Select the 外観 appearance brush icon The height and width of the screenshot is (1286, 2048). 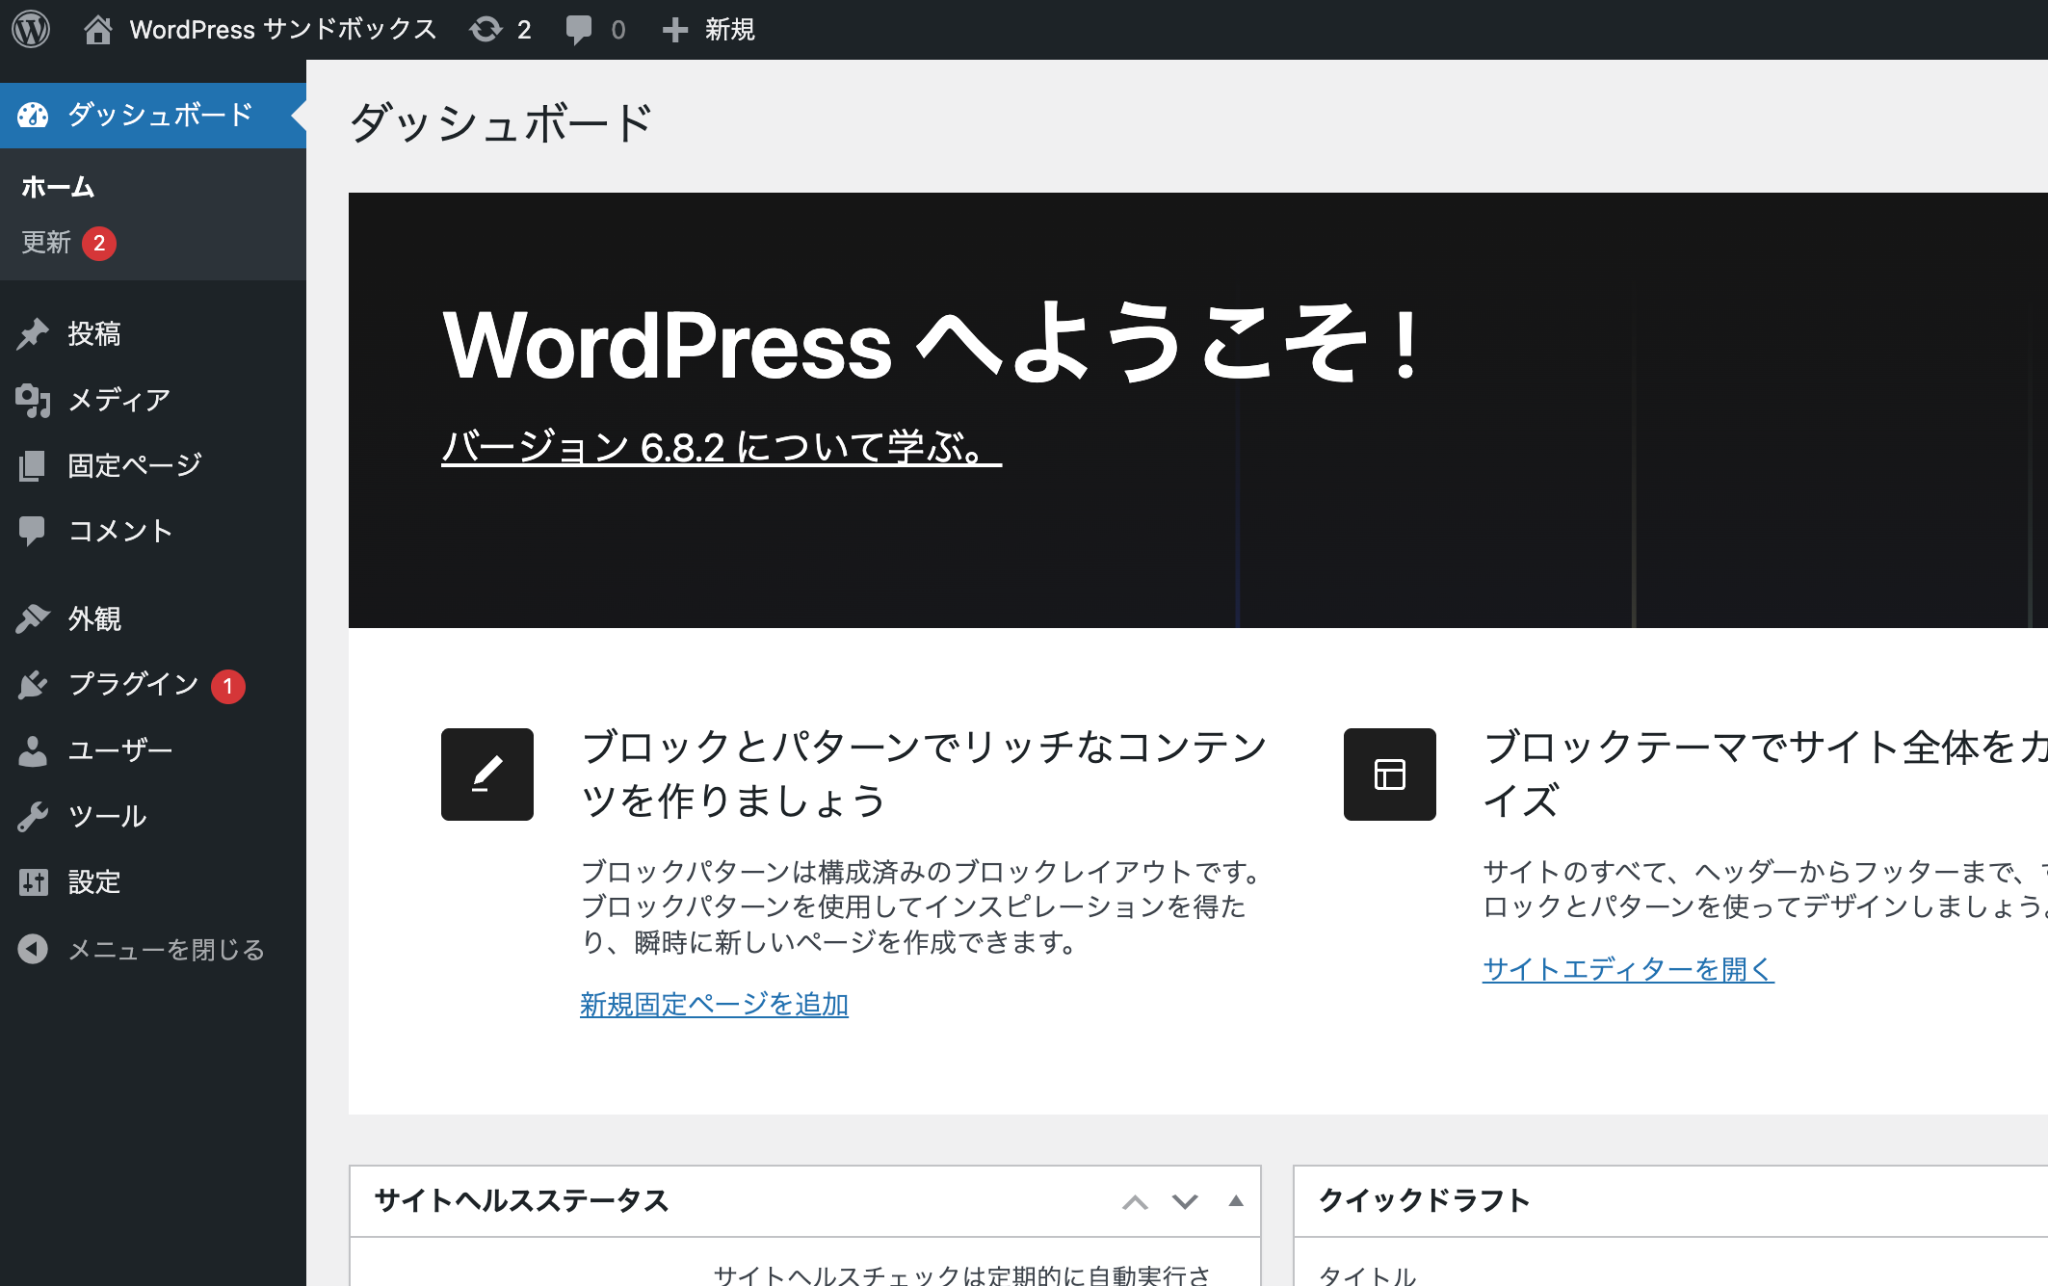coord(33,617)
